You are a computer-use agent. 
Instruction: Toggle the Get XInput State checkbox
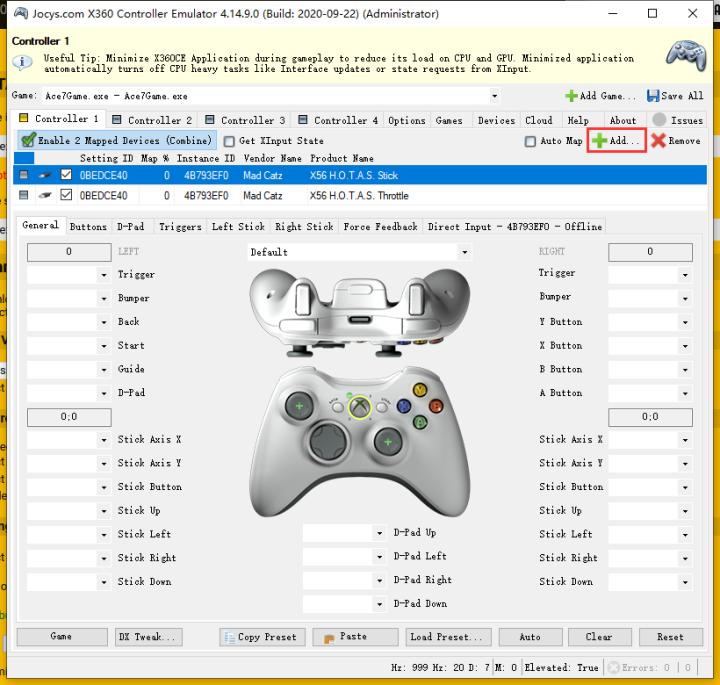click(230, 142)
